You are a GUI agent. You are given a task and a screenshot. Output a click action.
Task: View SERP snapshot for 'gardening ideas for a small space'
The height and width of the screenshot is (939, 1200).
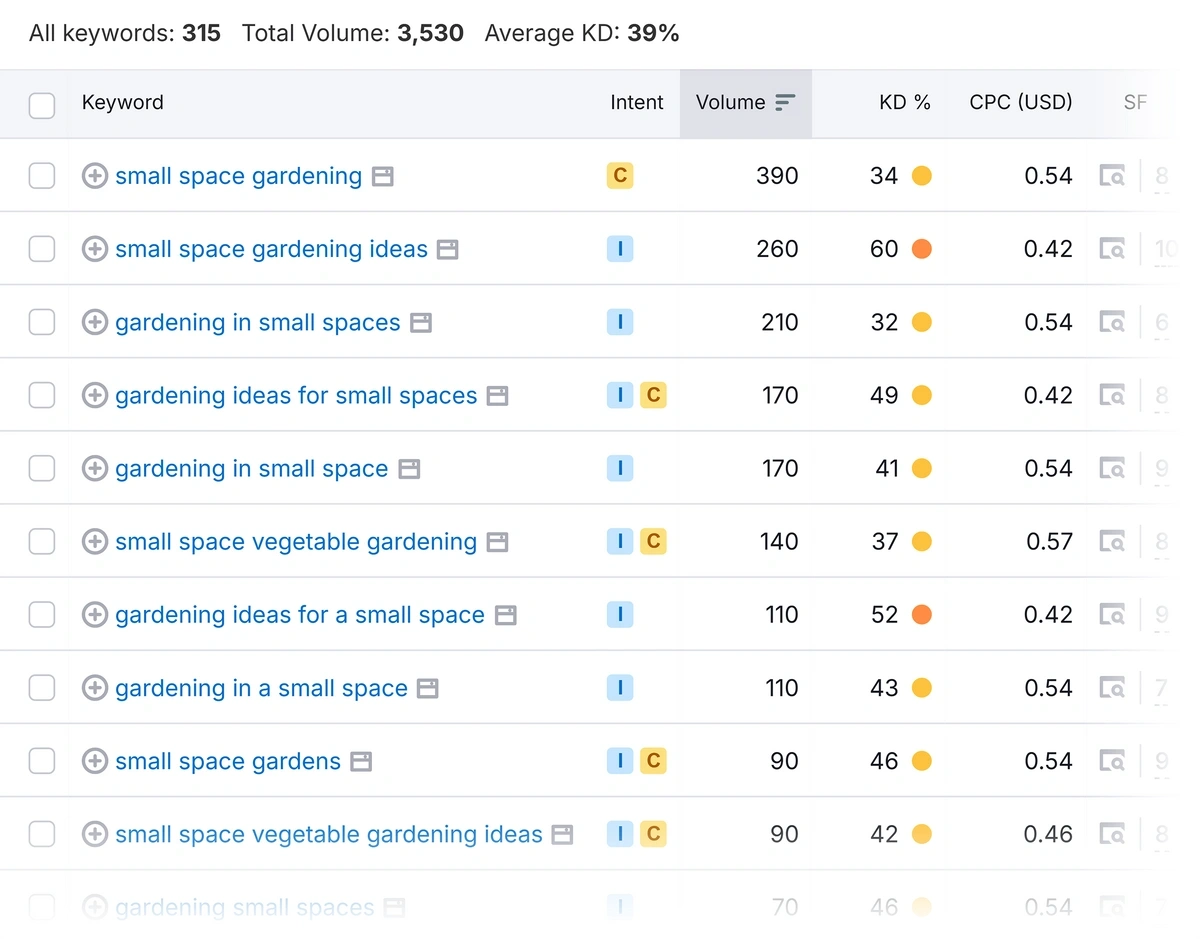tap(1112, 614)
